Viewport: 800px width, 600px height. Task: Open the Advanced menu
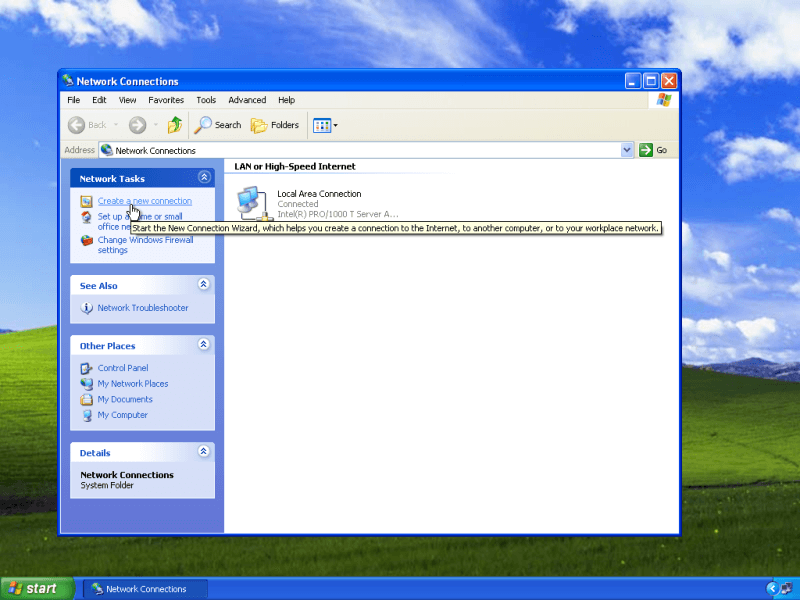click(247, 100)
